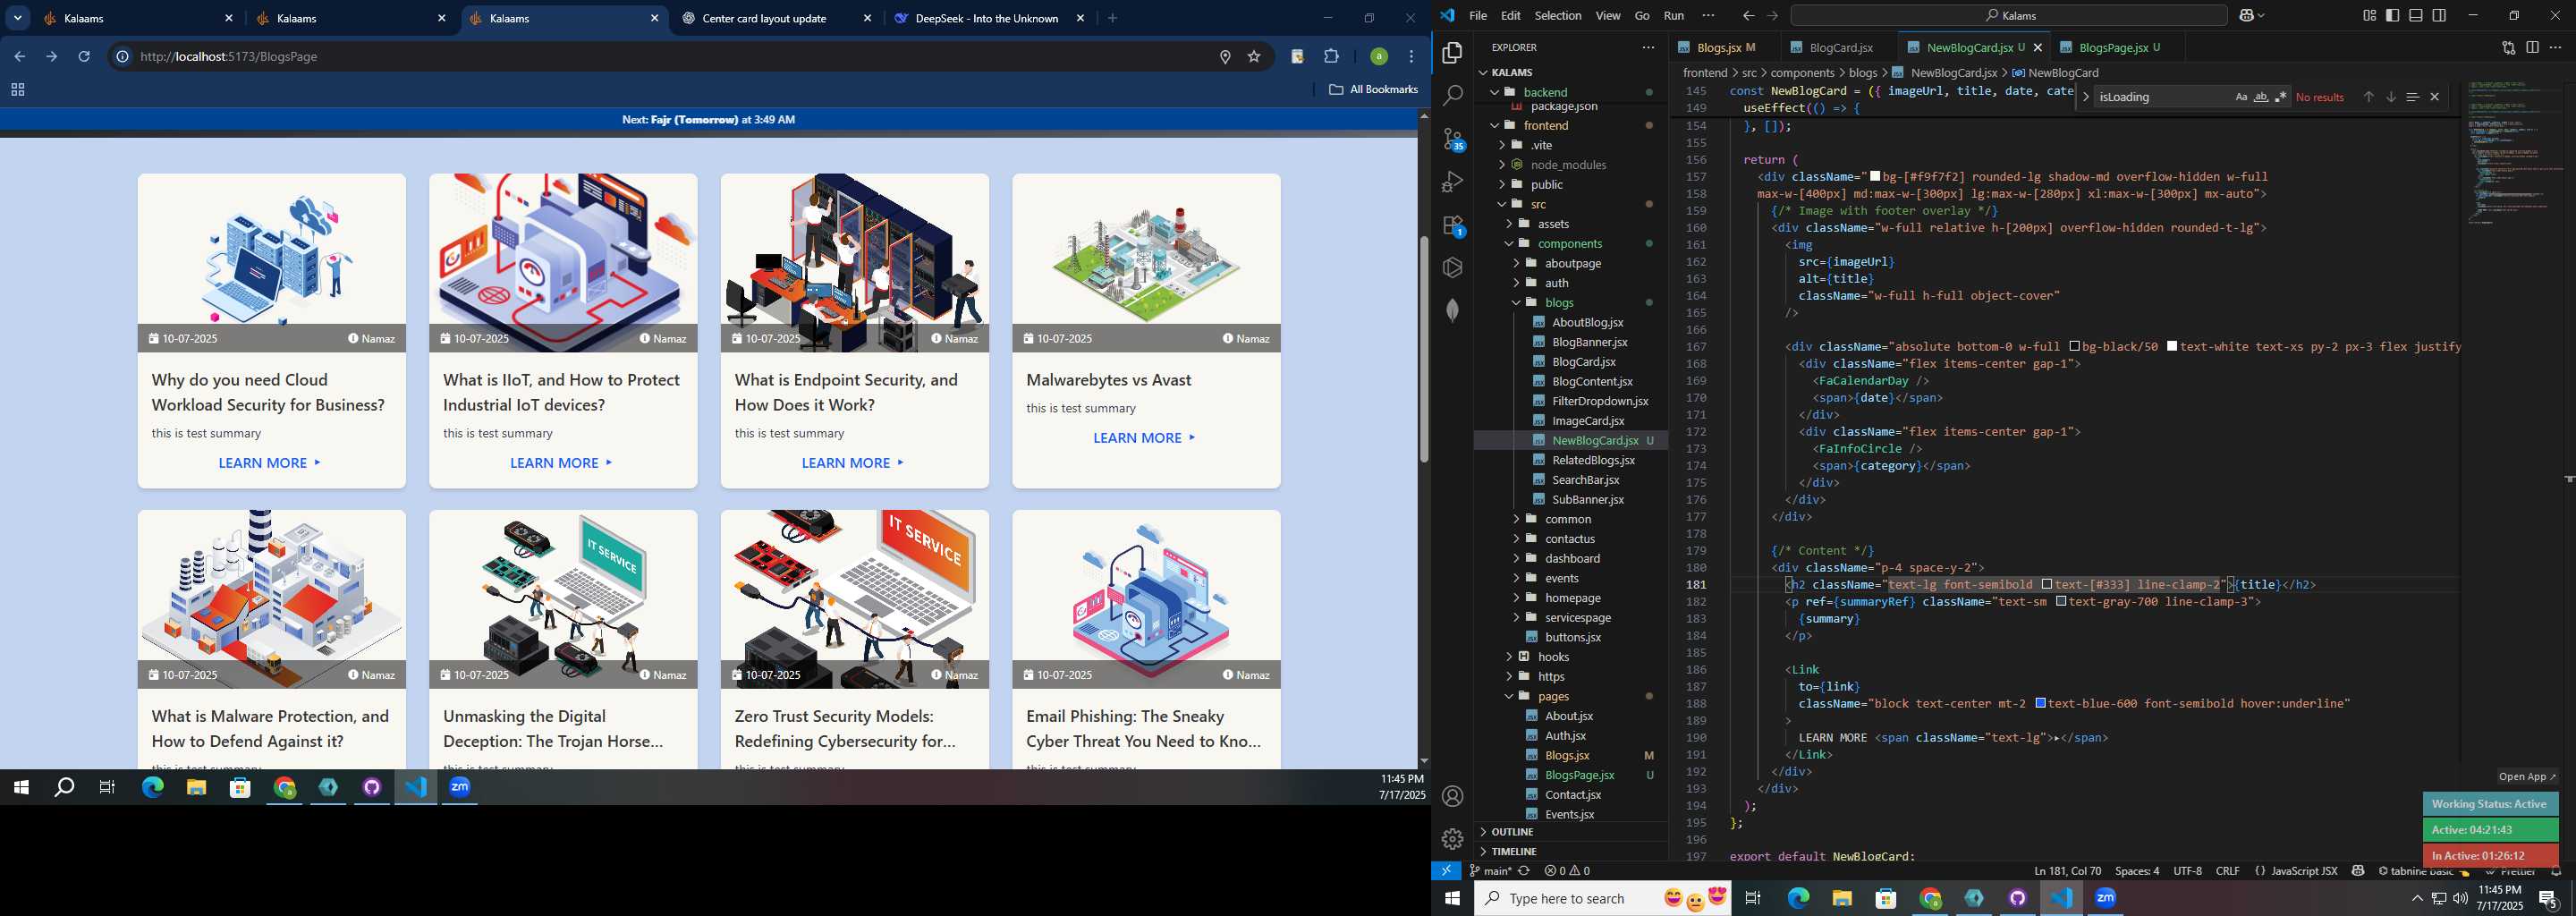This screenshot has height=916, width=2576.
Task: Jump to next match in find widget
Action: point(2390,97)
